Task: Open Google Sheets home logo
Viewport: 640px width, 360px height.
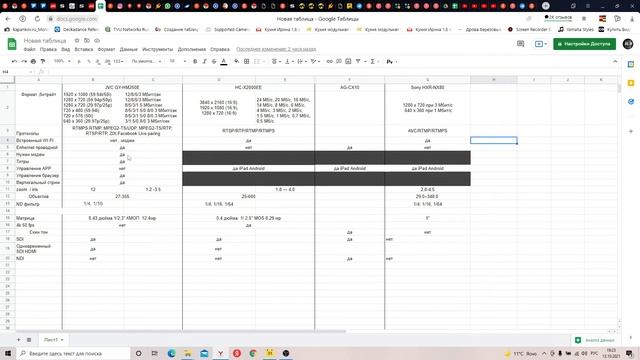Action: click(12, 44)
